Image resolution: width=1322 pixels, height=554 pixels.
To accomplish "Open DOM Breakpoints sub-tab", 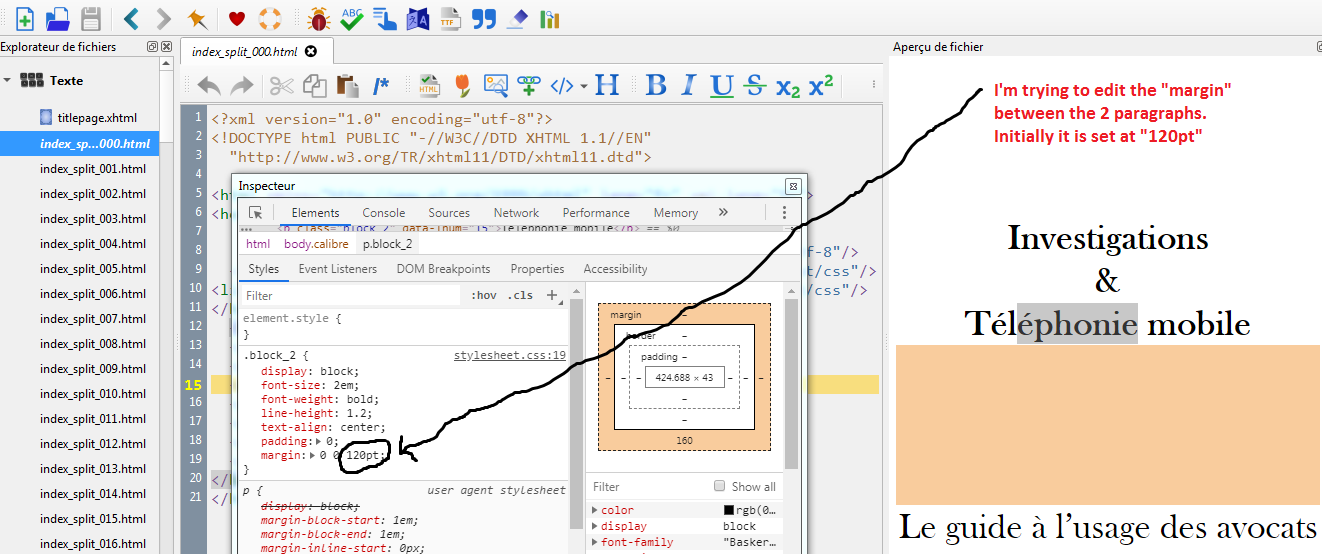I will point(444,269).
